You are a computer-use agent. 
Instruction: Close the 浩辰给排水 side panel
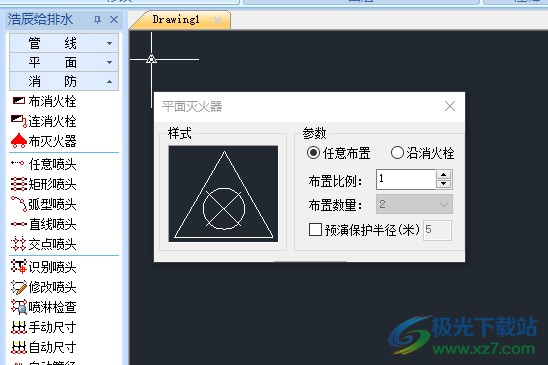pos(114,20)
